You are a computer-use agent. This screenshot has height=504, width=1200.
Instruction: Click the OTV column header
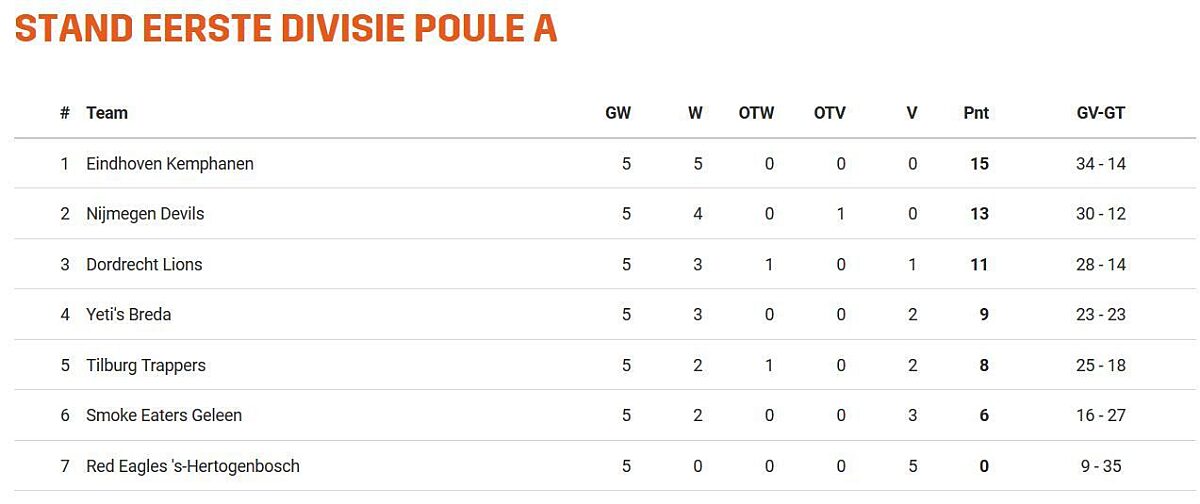pyautogui.click(x=829, y=113)
